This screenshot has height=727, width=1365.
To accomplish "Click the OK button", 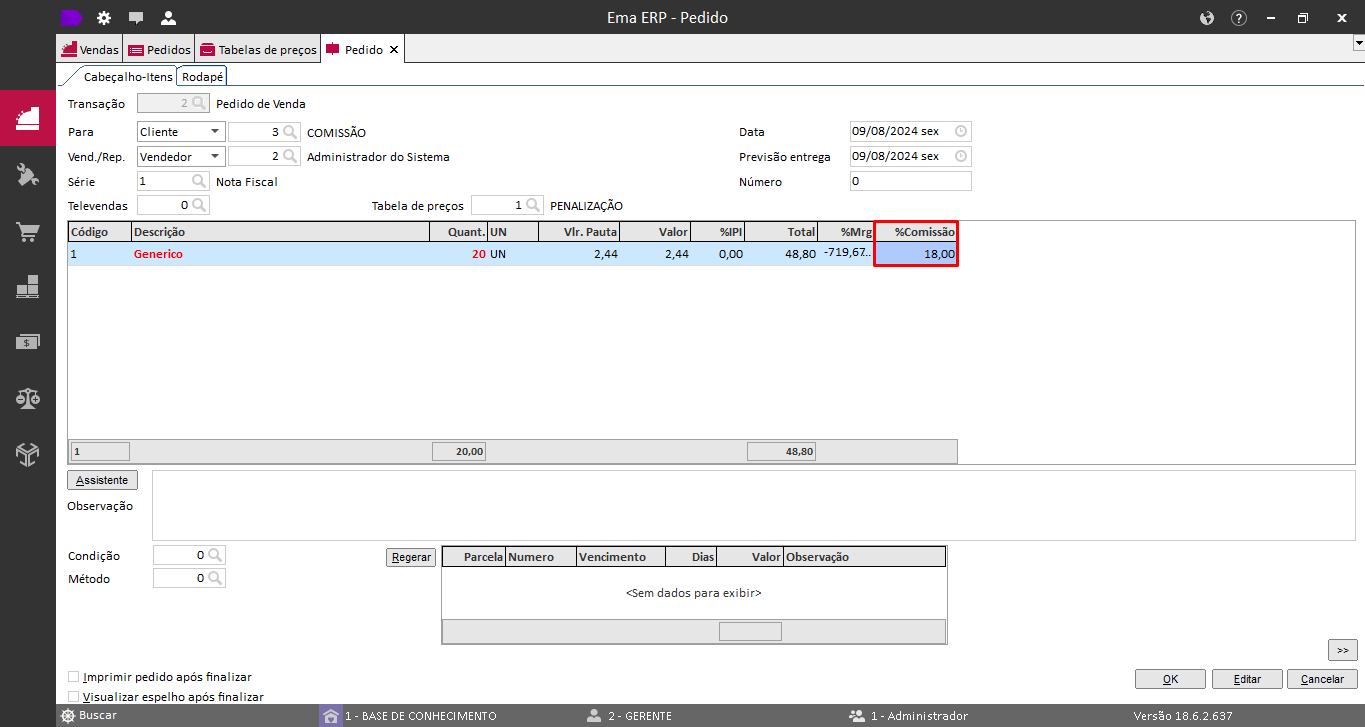I will tap(1170, 679).
